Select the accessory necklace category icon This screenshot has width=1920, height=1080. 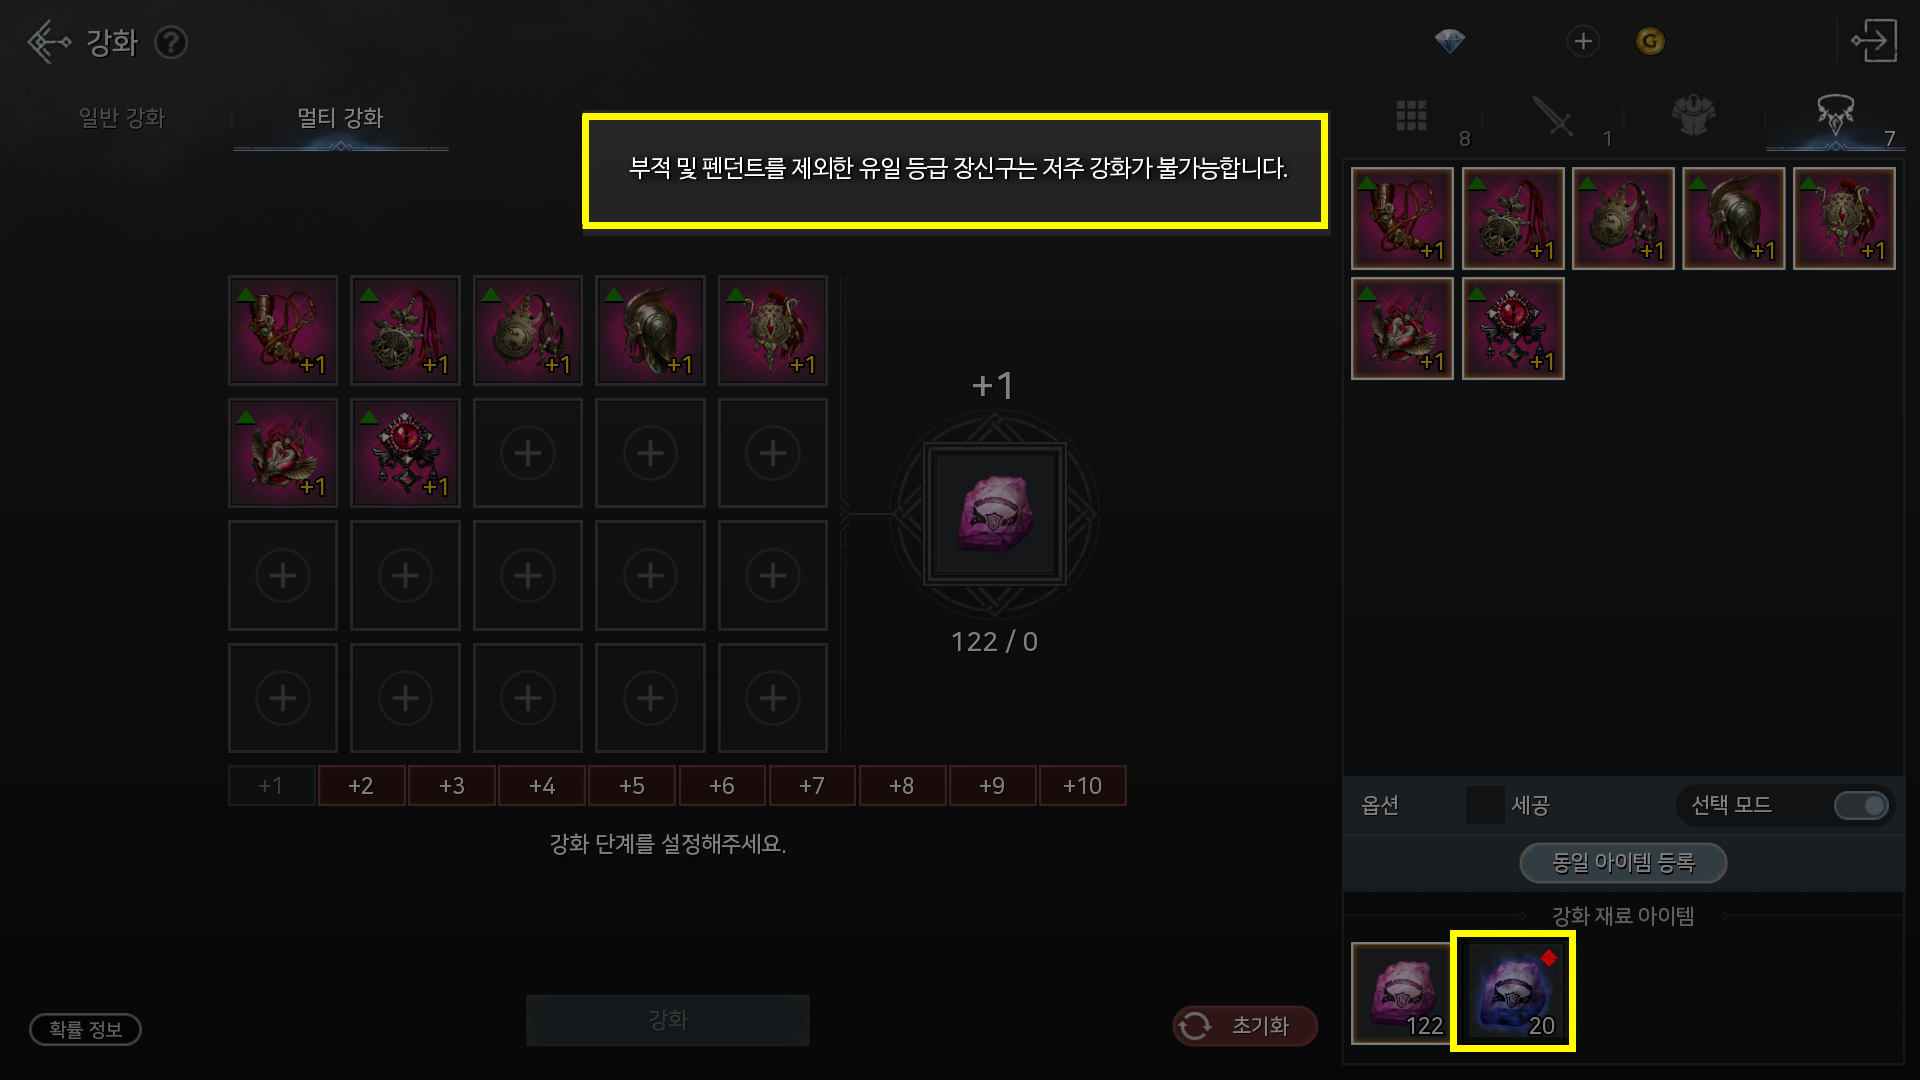[x=1835, y=115]
